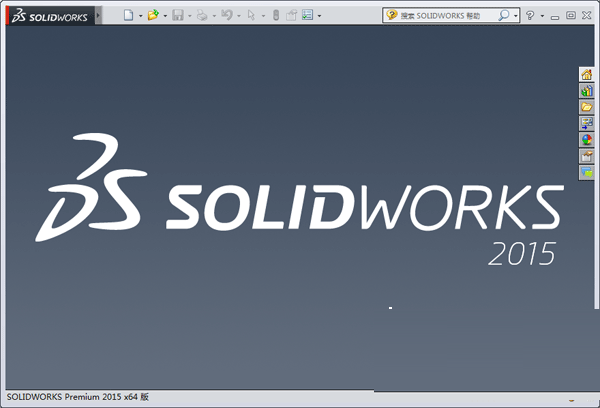Image resolution: width=600 pixels, height=408 pixels.
Task: Open the New document dropdown arrow
Action: (140, 16)
